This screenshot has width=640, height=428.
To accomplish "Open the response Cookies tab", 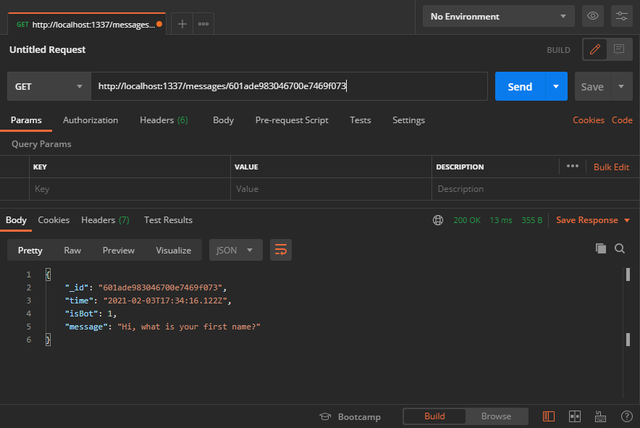I will click(x=53, y=220).
